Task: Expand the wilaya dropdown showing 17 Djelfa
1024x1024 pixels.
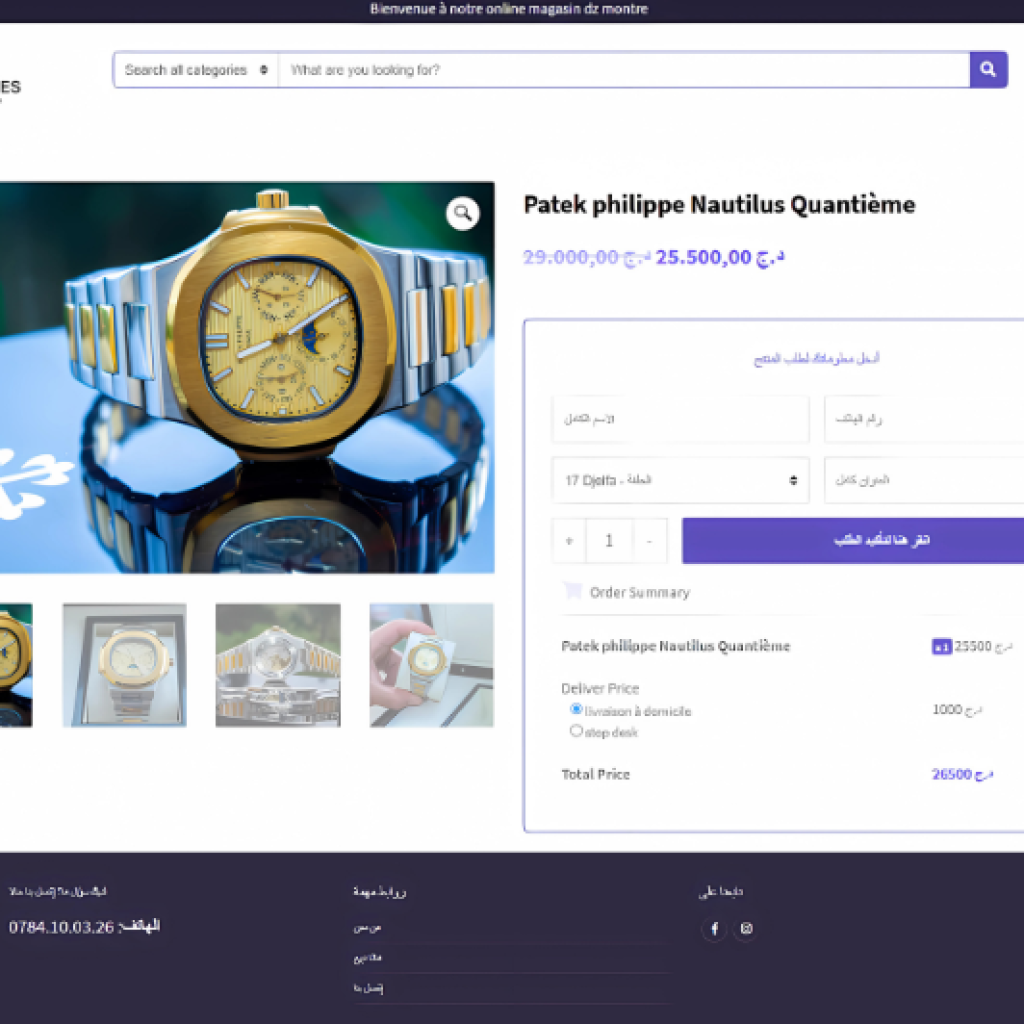Action: pos(680,480)
